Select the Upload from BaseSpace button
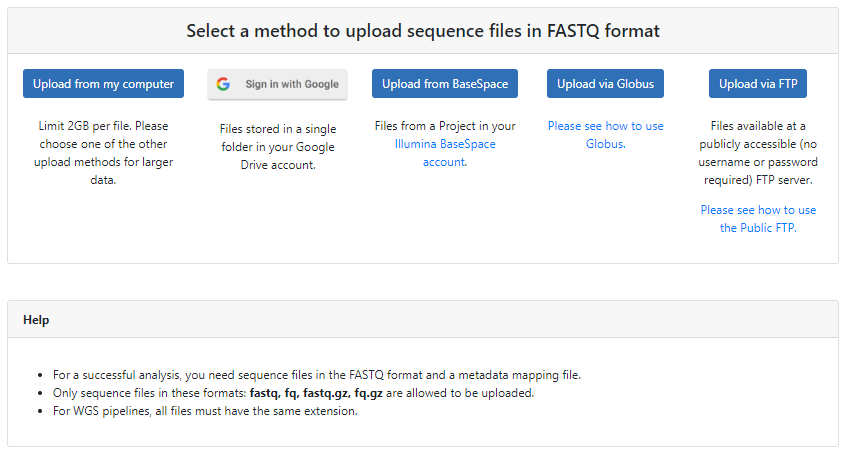Image resolution: width=850 pixels, height=457 pixels. pos(445,83)
